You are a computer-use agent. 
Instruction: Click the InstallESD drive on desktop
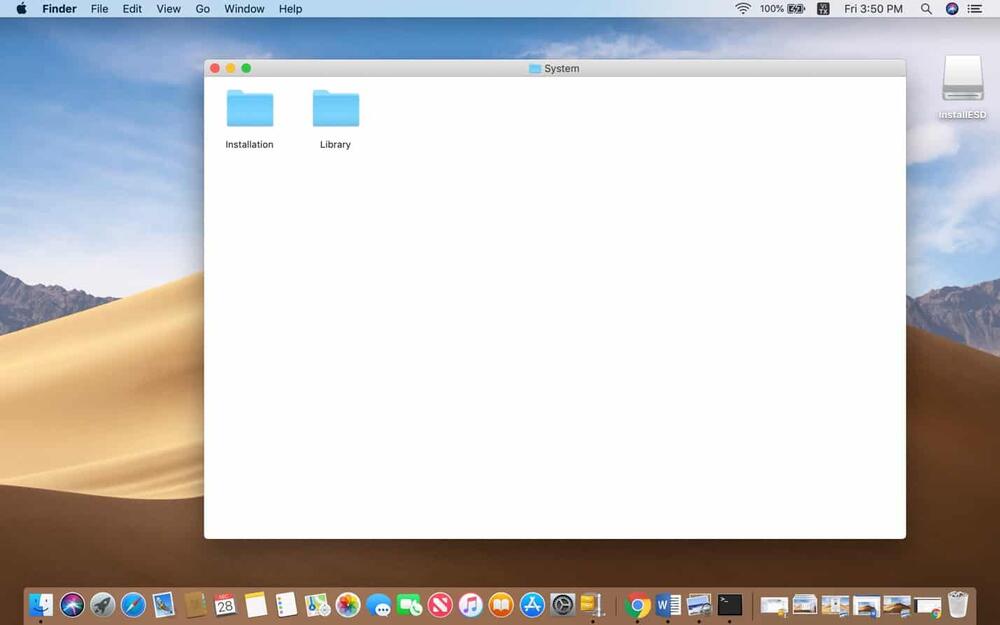[x=962, y=80]
